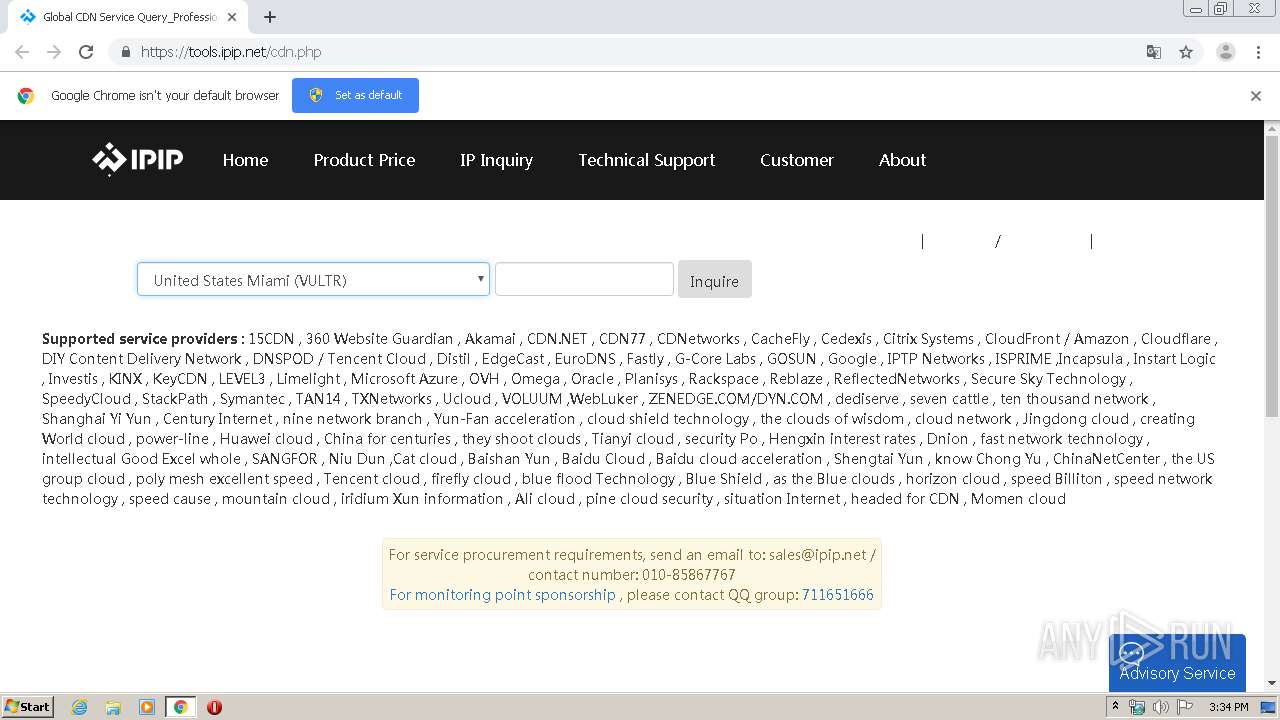Open Chrome profile avatar
Viewport: 1280px width, 720px height.
point(1225,52)
